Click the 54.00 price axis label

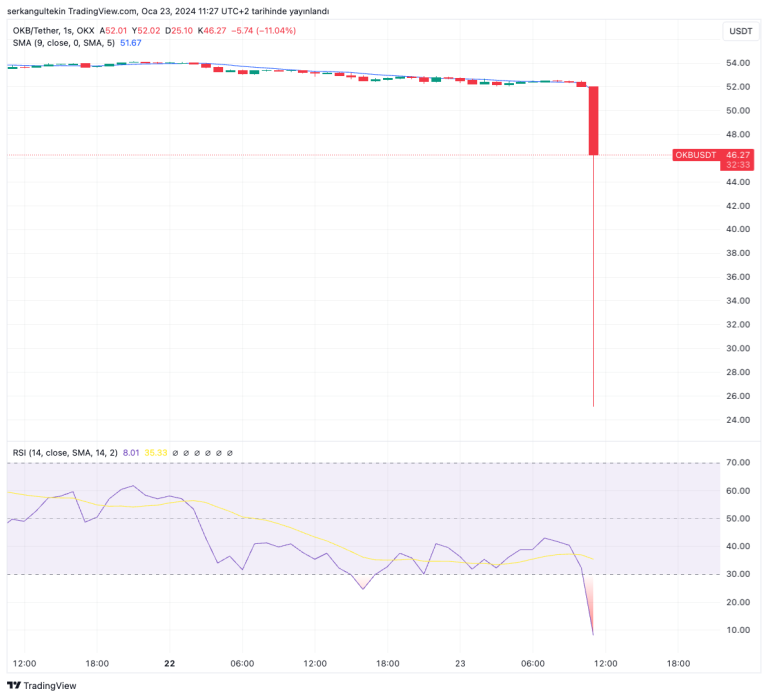(738, 63)
